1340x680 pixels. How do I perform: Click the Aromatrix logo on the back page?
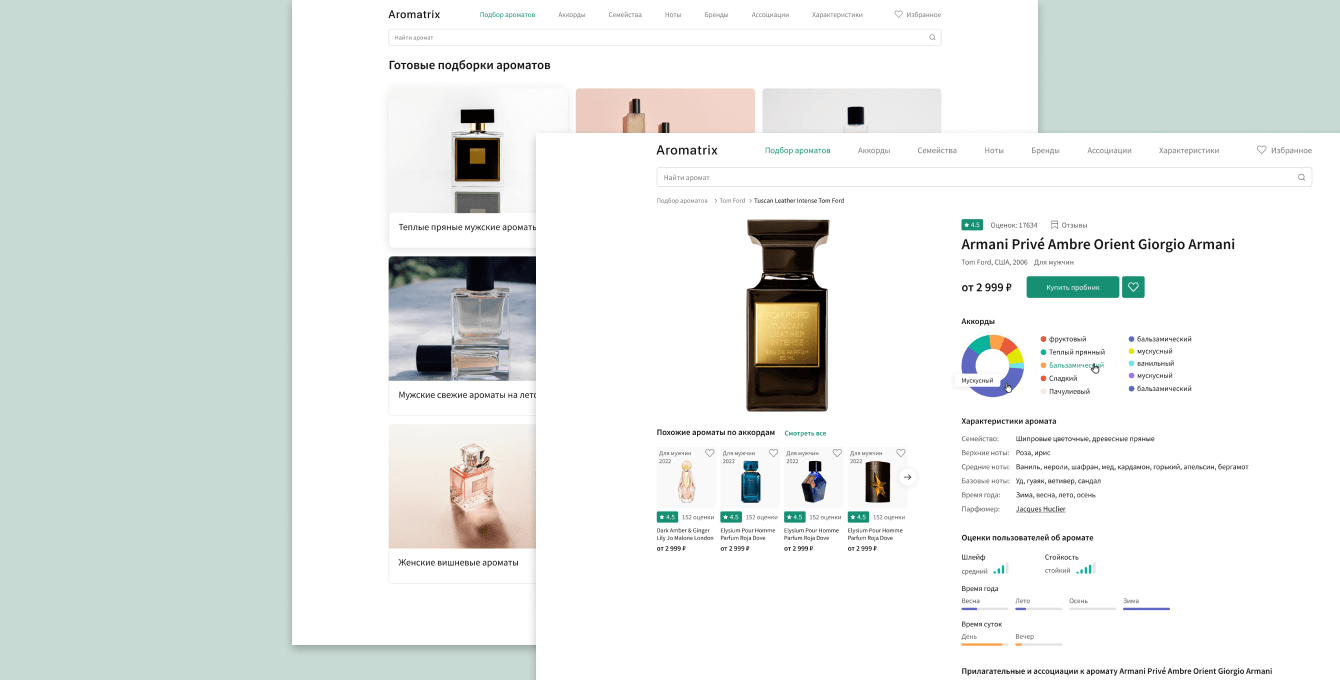[414, 14]
